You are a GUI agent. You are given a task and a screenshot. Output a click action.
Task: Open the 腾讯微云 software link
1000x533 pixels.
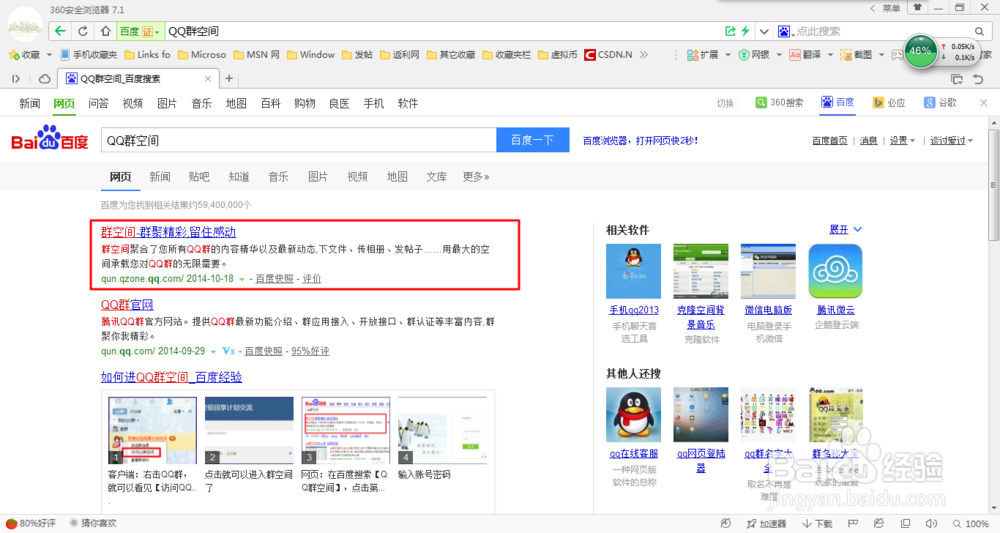click(x=835, y=310)
